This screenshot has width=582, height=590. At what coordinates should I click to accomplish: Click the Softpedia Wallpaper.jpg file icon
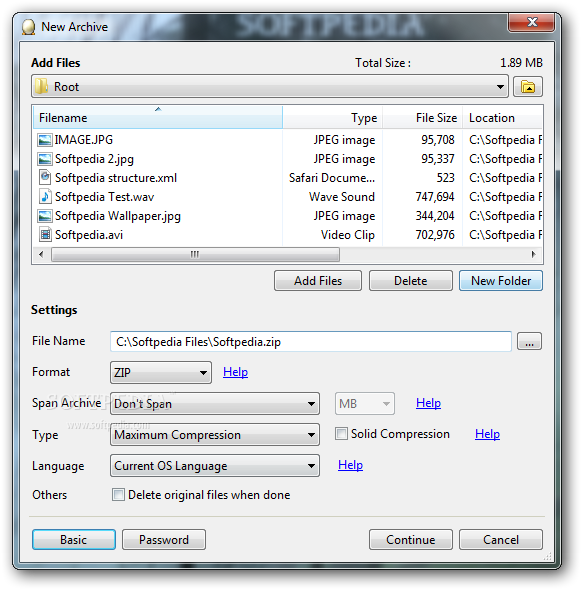point(45,216)
